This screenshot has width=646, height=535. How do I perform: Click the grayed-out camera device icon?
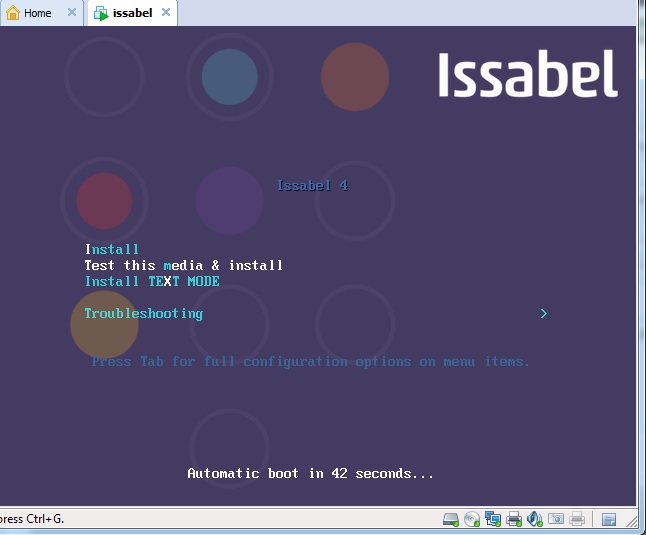tap(556, 518)
